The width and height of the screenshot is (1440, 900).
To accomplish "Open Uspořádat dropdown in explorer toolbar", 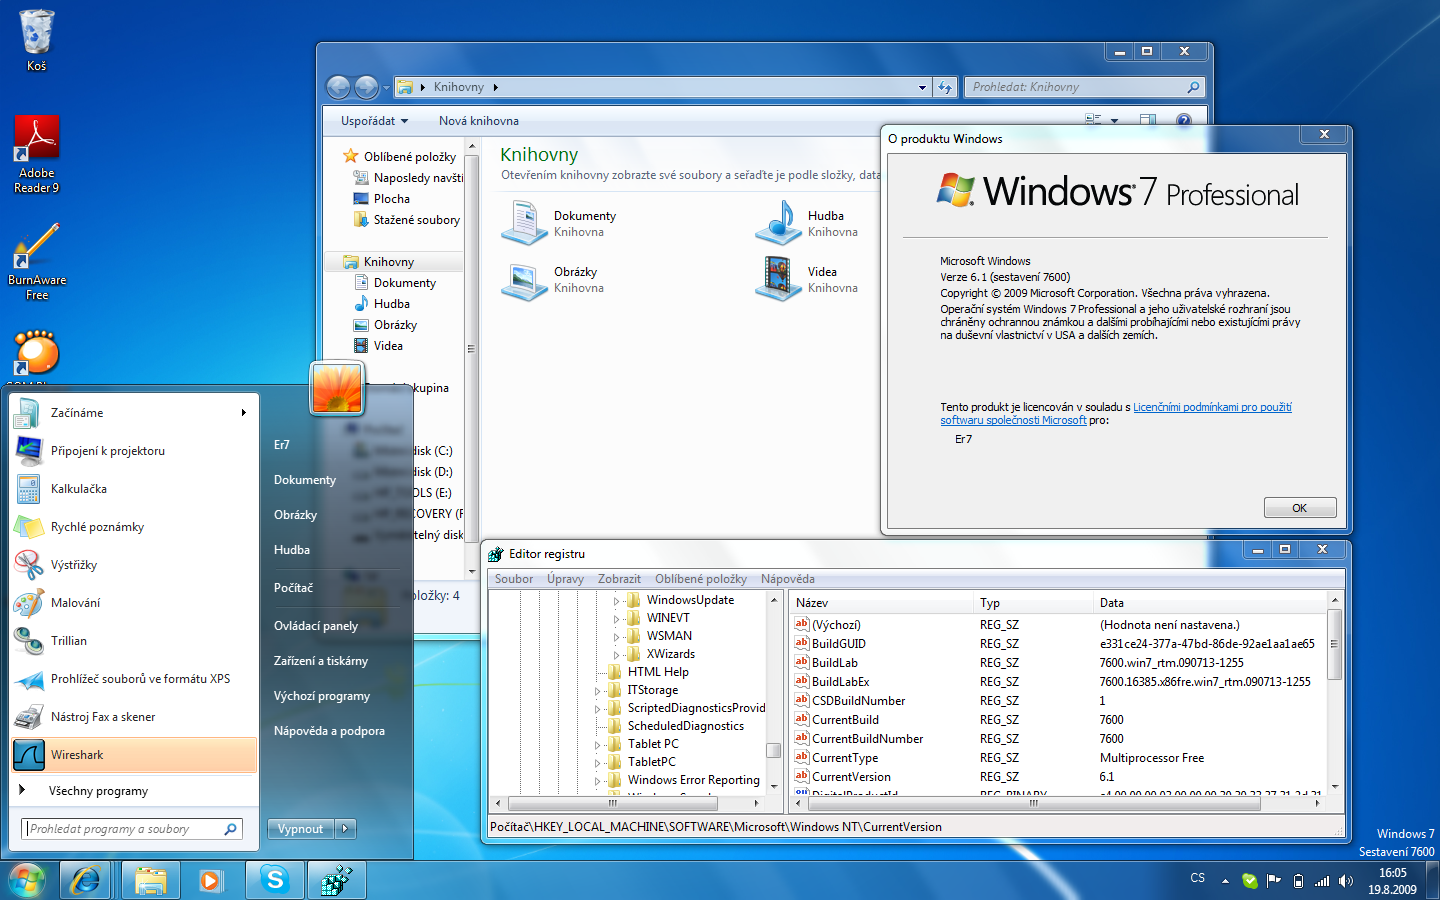I will (x=374, y=121).
